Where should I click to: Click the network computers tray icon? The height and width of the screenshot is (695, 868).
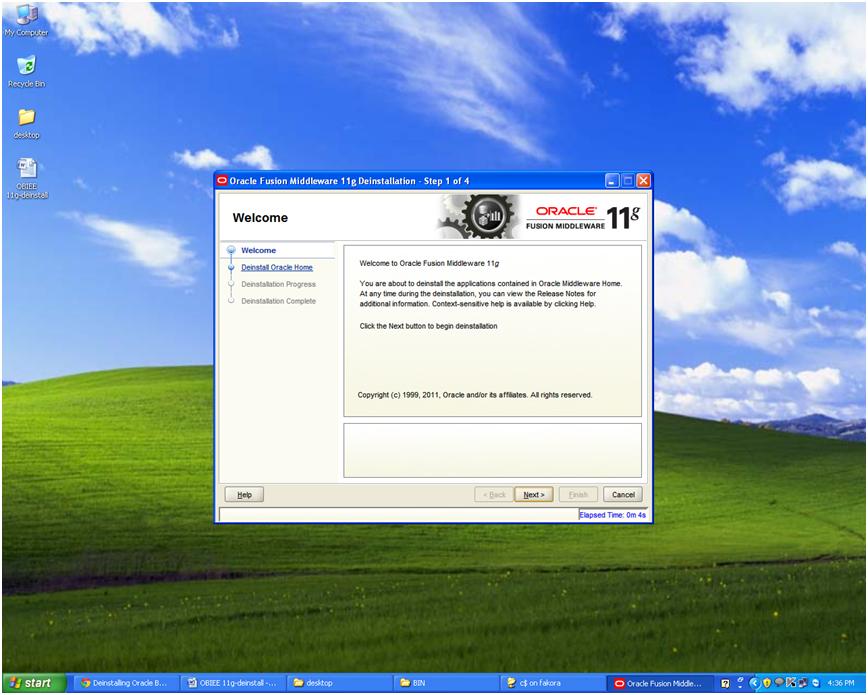(x=803, y=683)
